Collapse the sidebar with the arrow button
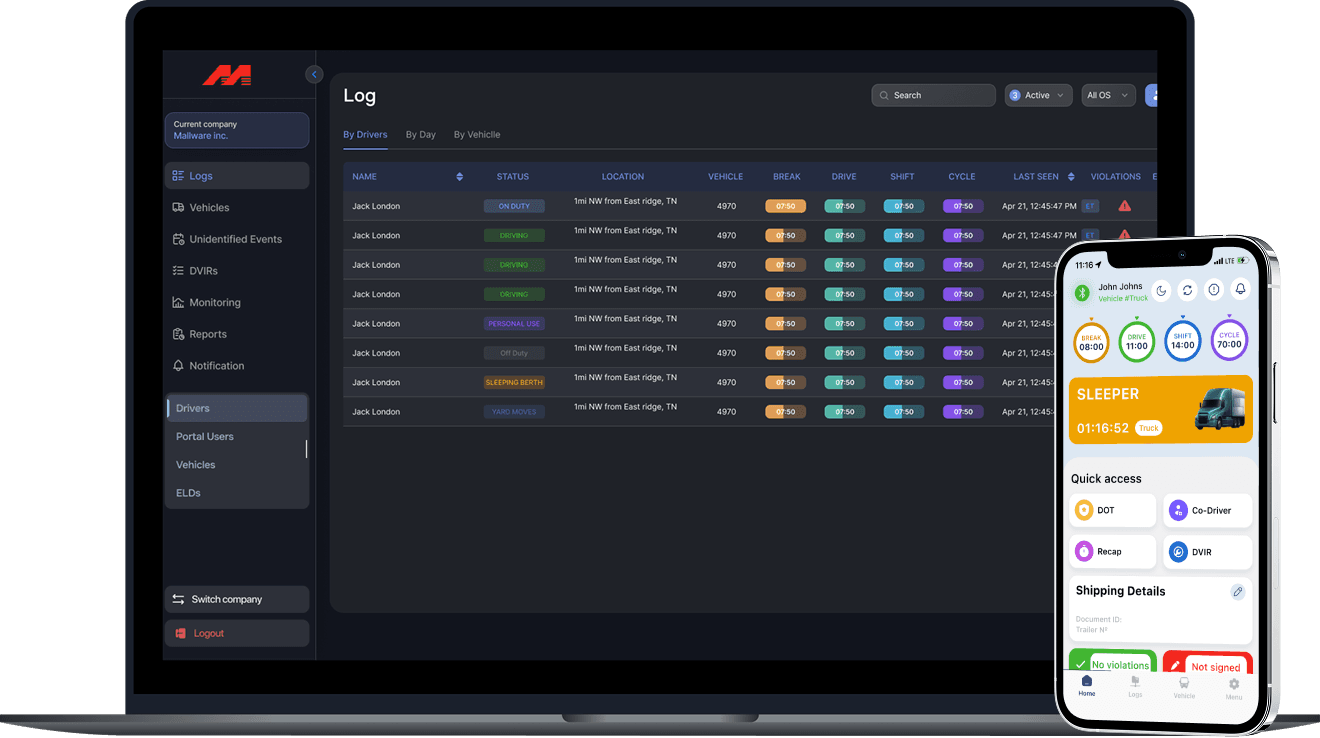Screen dimensions: 1320x738 coord(314,74)
